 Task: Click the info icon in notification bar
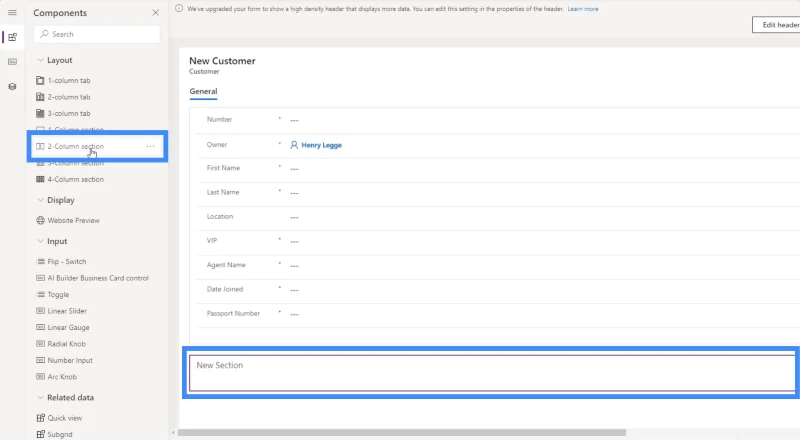[x=179, y=9]
